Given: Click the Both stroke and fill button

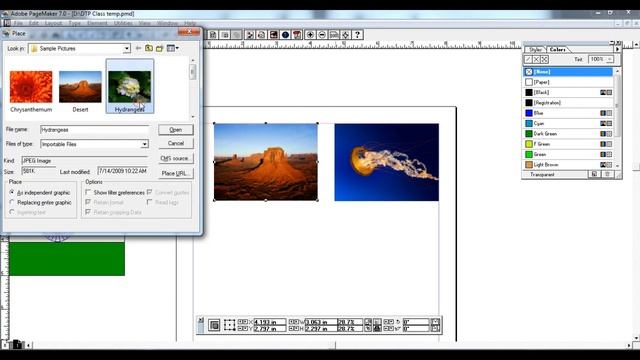Looking at the screenshot, I should point(544,60).
